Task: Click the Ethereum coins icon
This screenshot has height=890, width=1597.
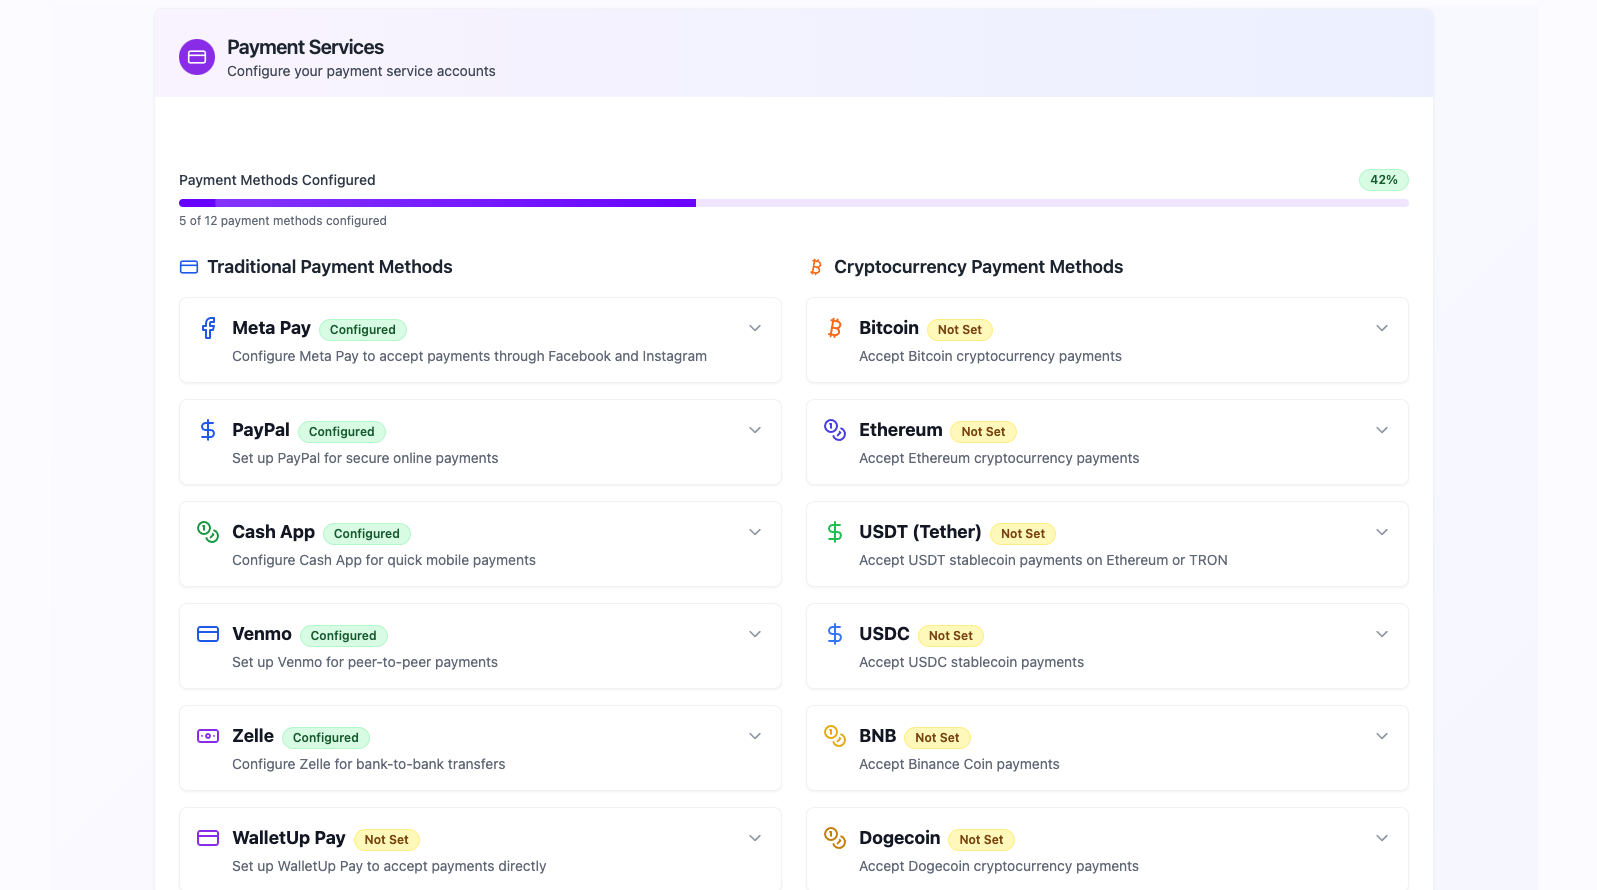Action: click(835, 430)
